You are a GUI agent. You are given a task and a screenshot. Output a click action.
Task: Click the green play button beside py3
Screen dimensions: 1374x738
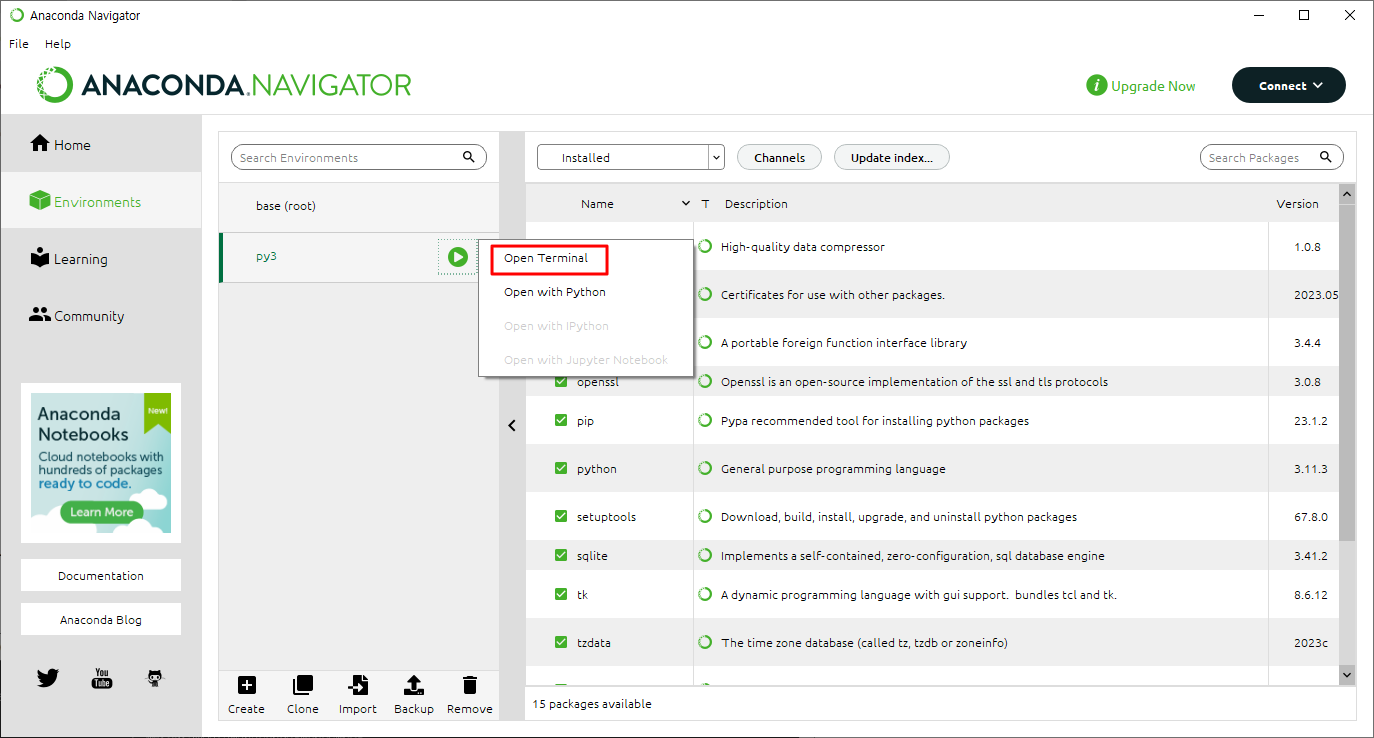[458, 257]
